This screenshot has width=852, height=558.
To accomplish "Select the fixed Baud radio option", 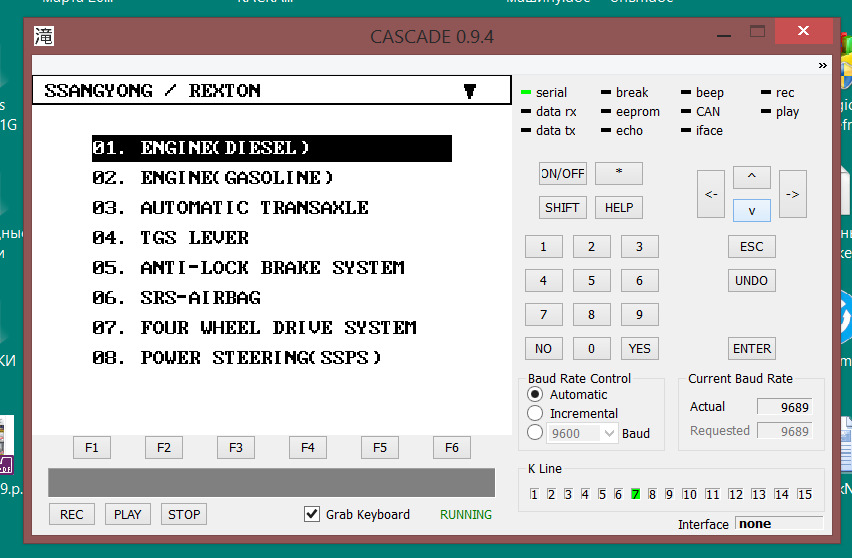I will tap(535, 432).
